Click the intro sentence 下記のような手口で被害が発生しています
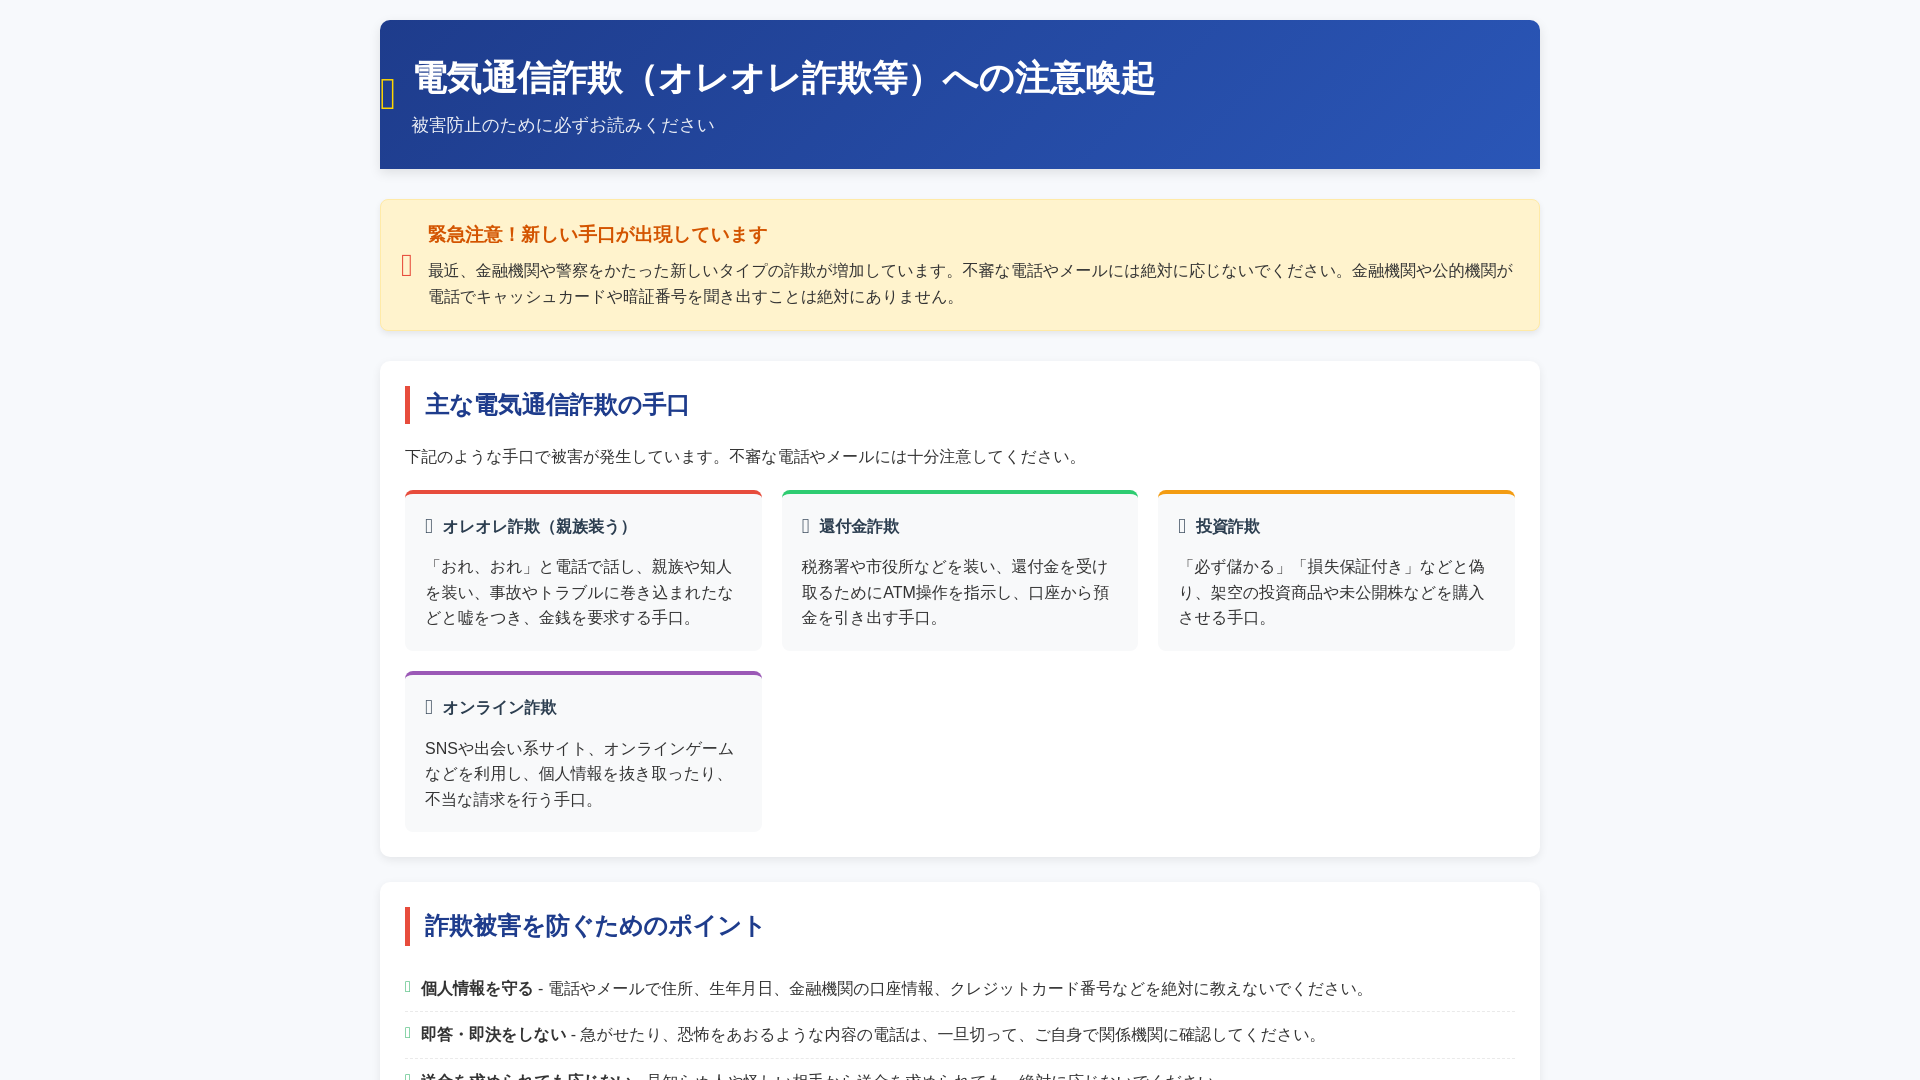This screenshot has height=1080, width=1920. [x=744, y=457]
